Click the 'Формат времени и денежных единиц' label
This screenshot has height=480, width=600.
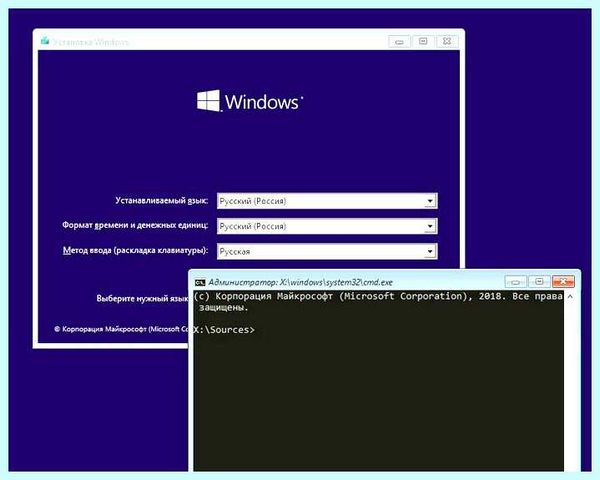135,225
